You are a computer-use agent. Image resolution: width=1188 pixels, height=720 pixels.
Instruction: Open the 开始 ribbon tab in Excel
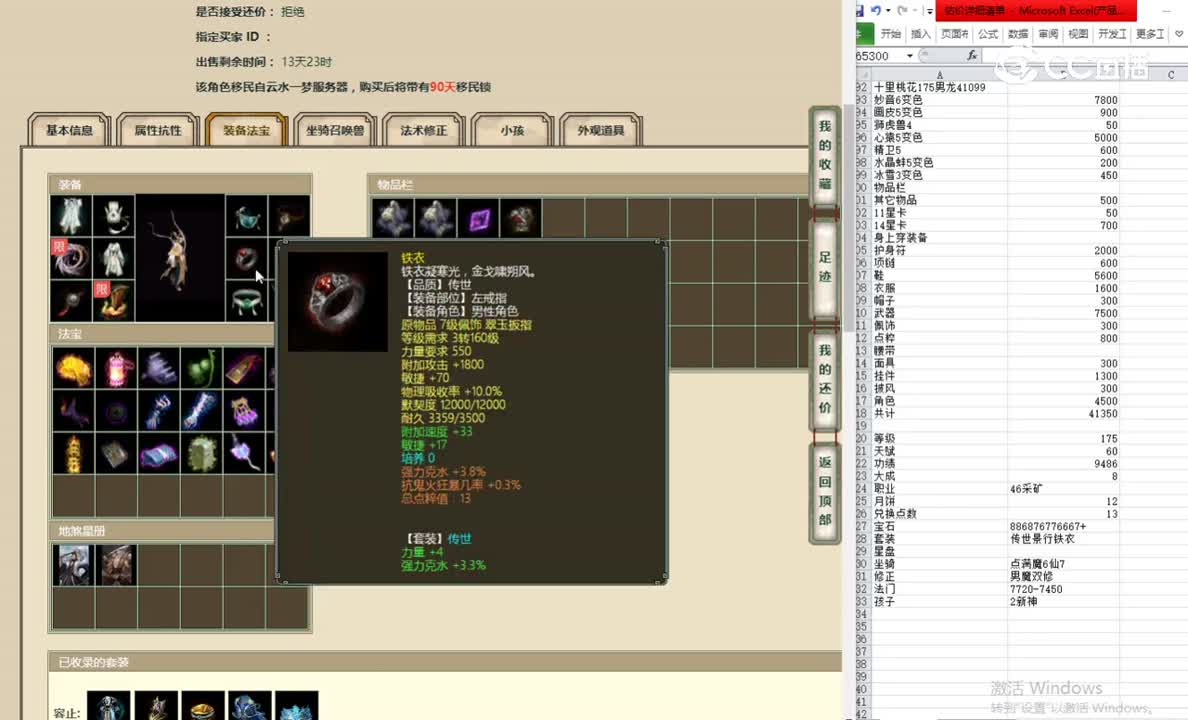pyautogui.click(x=891, y=34)
